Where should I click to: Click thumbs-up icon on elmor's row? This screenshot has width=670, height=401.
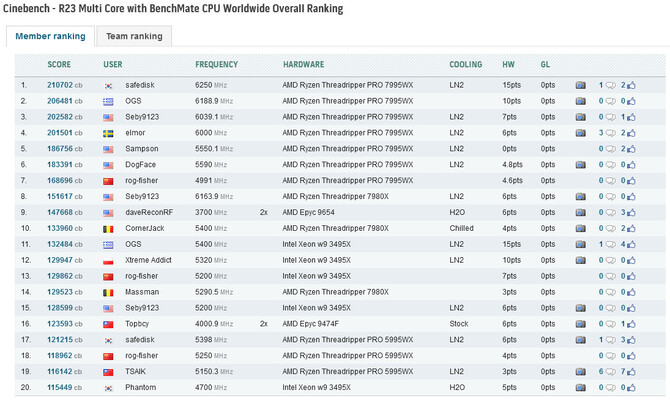coord(631,133)
